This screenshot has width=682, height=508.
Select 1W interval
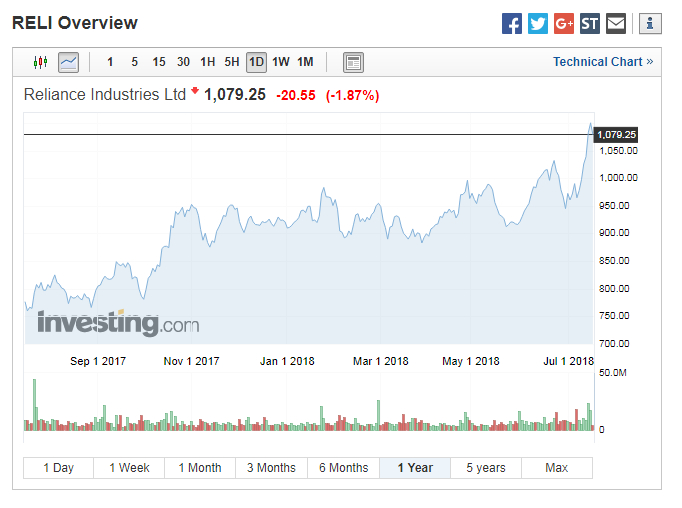[281, 62]
